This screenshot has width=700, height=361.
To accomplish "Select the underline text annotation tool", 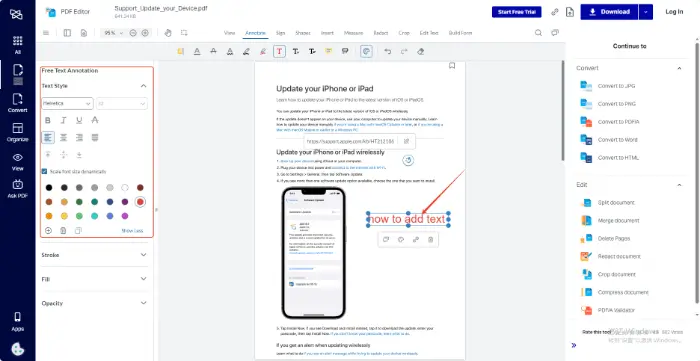I will click(x=197, y=51).
